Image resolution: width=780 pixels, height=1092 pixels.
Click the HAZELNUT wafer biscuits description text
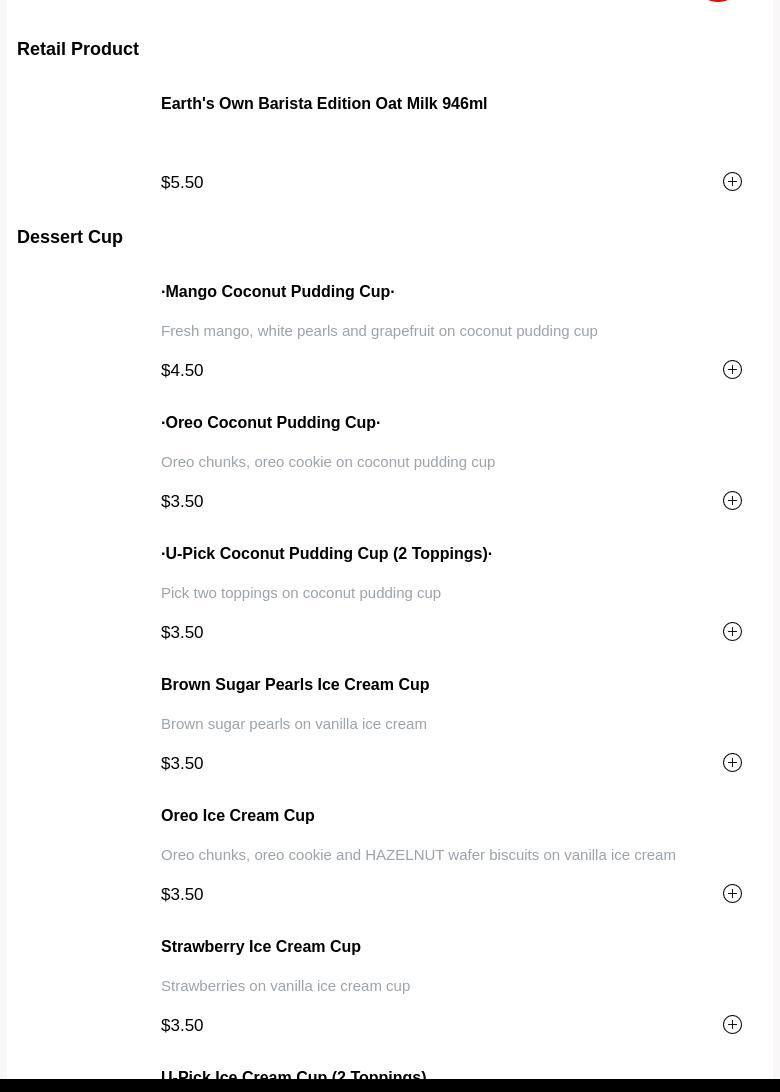[x=418, y=855]
